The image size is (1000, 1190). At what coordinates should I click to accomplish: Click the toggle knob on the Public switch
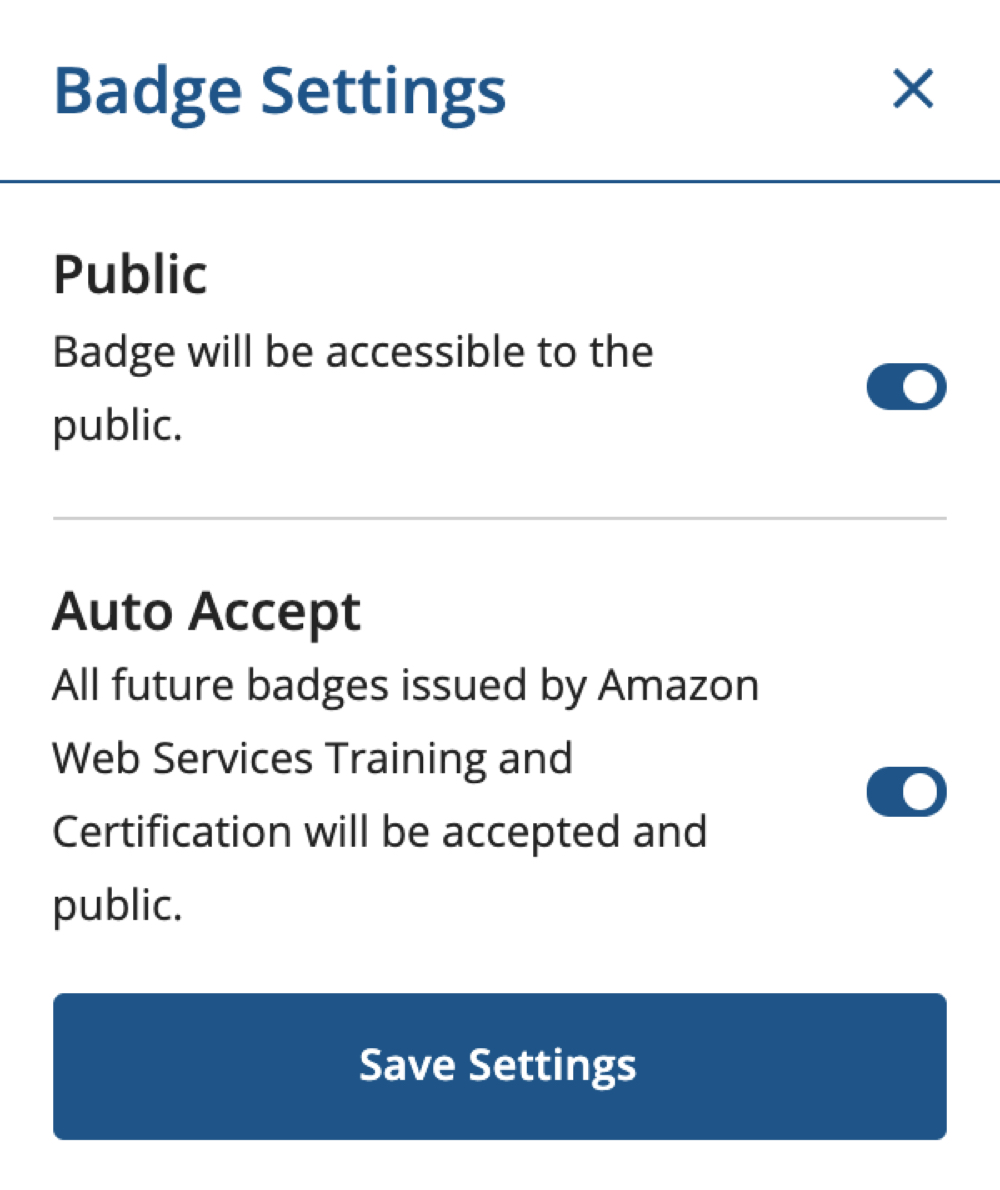920,387
